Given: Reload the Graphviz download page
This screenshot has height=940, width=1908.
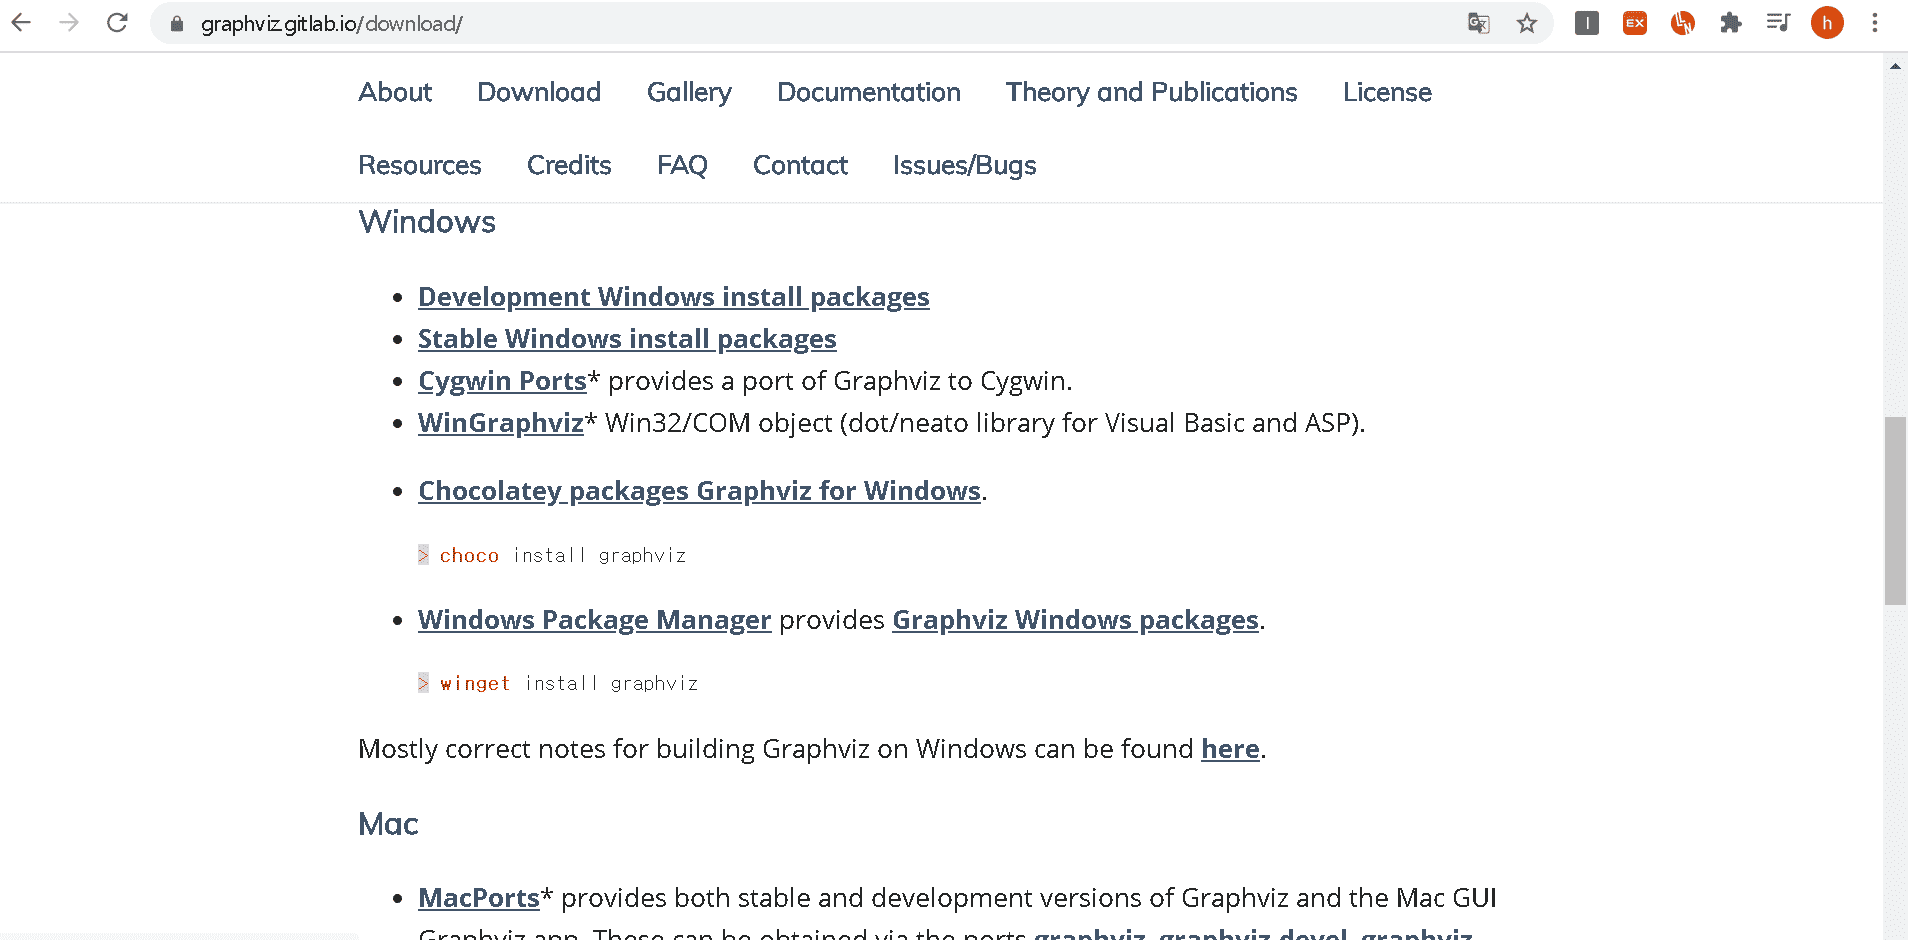Looking at the screenshot, I should (117, 23).
